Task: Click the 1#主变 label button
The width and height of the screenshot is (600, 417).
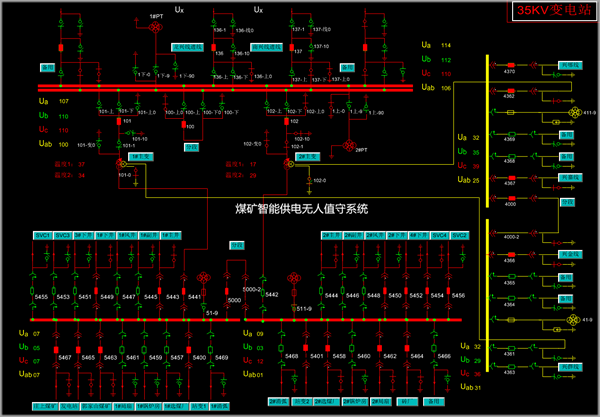Action: coord(141,156)
